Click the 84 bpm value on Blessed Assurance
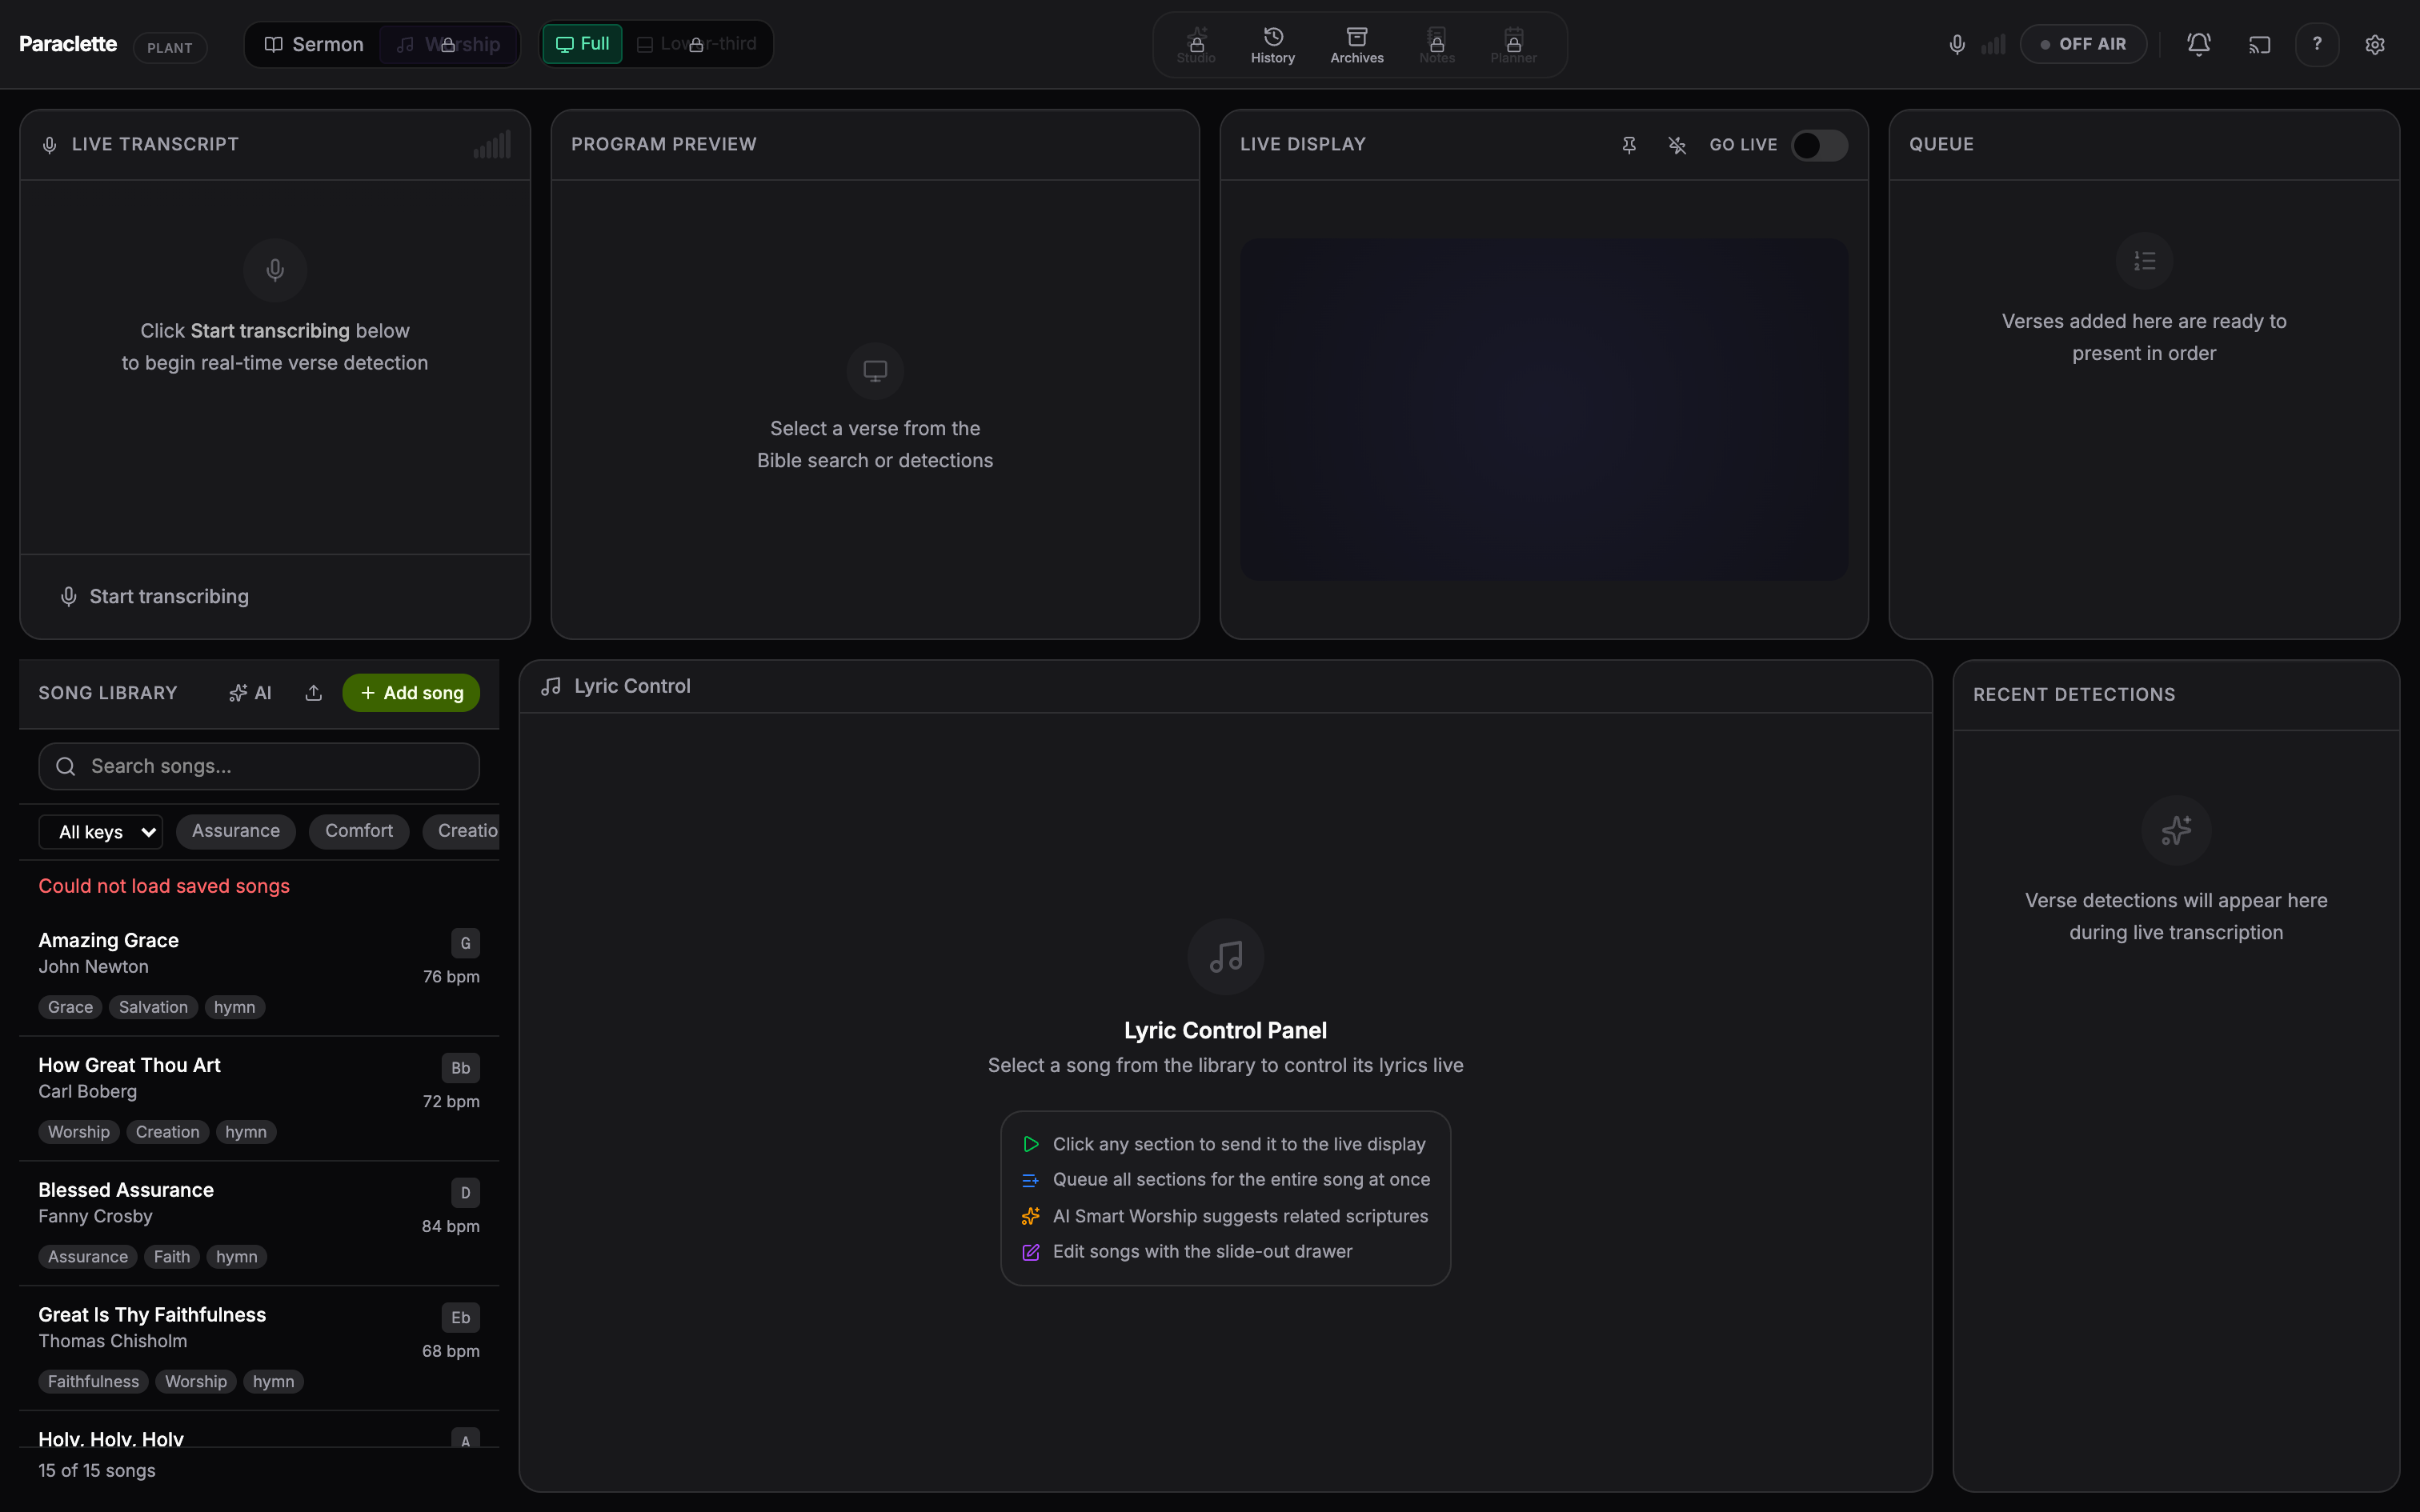This screenshot has width=2420, height=1512. pyautogui.click(x=451, y=1226)
